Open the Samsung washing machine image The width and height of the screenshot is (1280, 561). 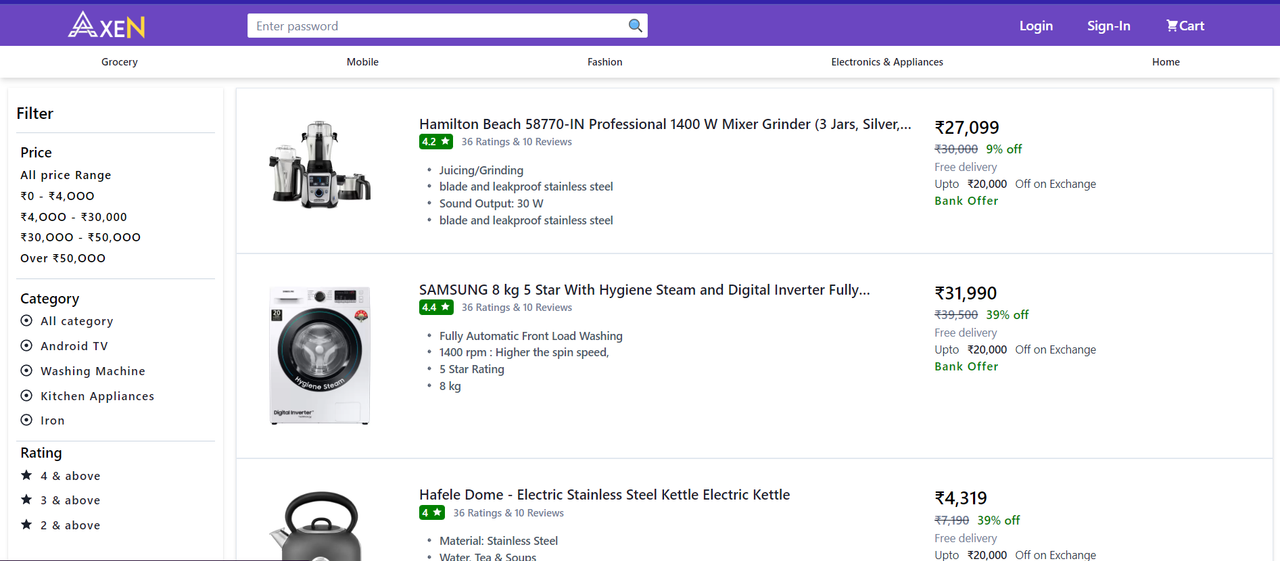[320, 355]
